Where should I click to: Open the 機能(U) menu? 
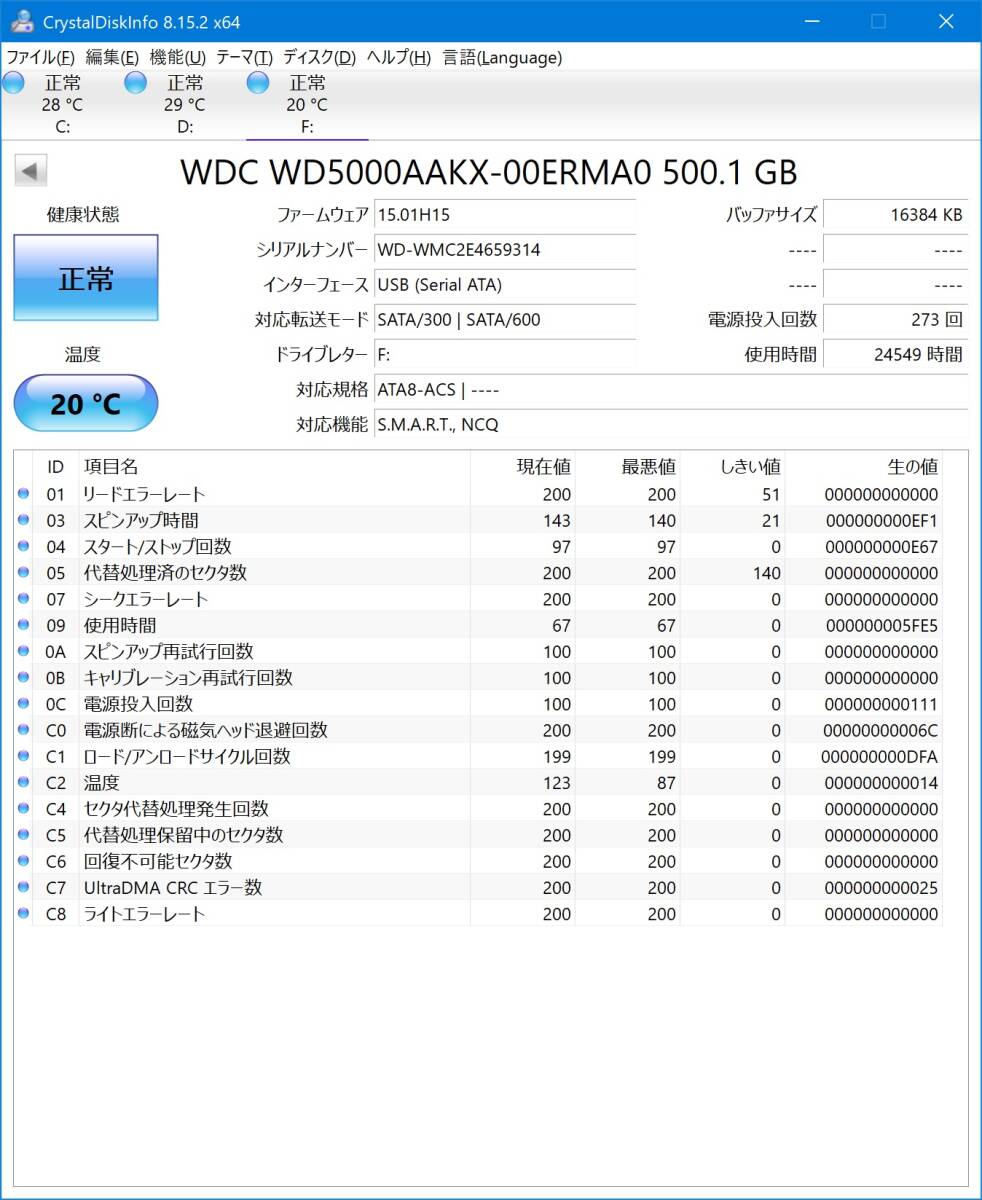click(178, 58)
